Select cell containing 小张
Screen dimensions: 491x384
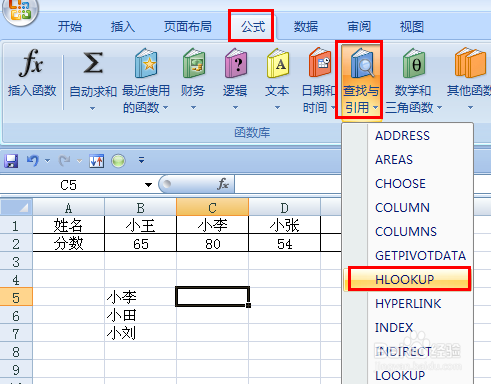284,225
